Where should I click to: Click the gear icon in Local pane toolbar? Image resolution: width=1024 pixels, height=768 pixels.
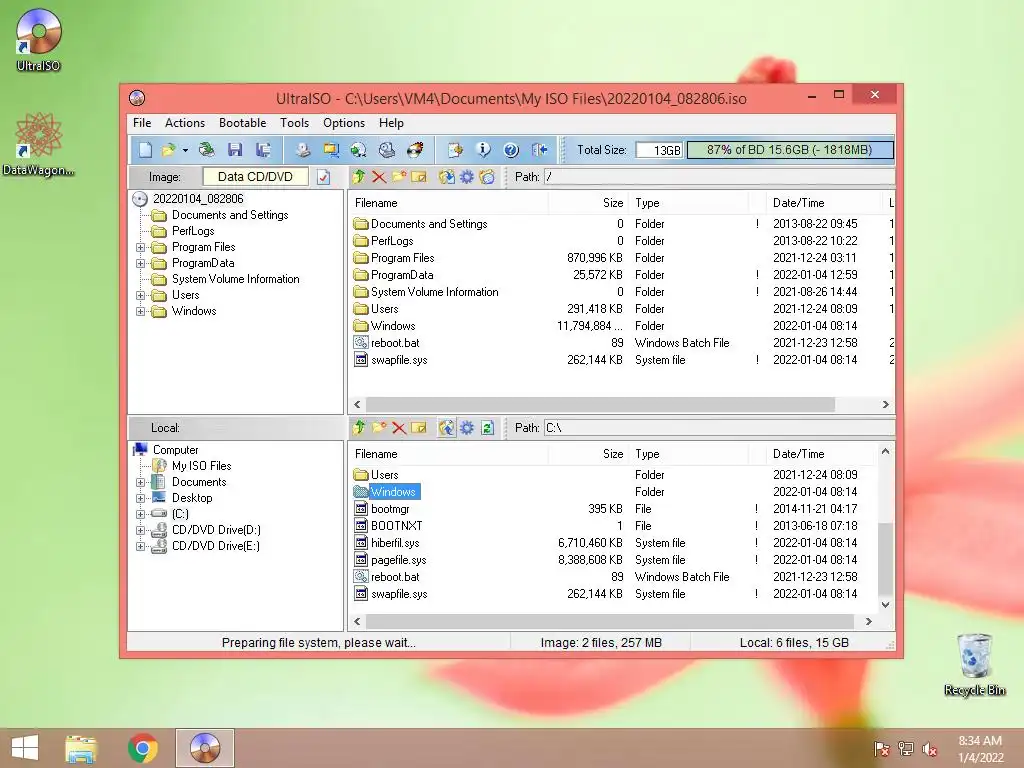click(467, 428)
